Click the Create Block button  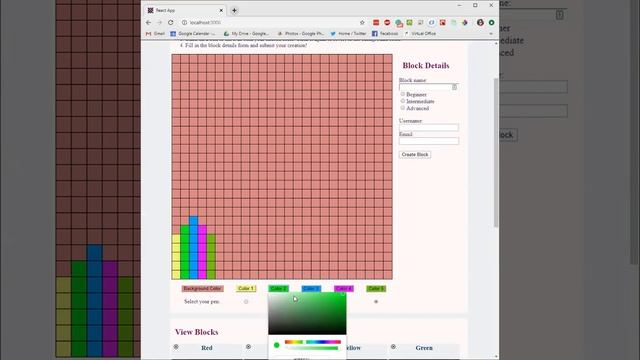pos(415,155)
